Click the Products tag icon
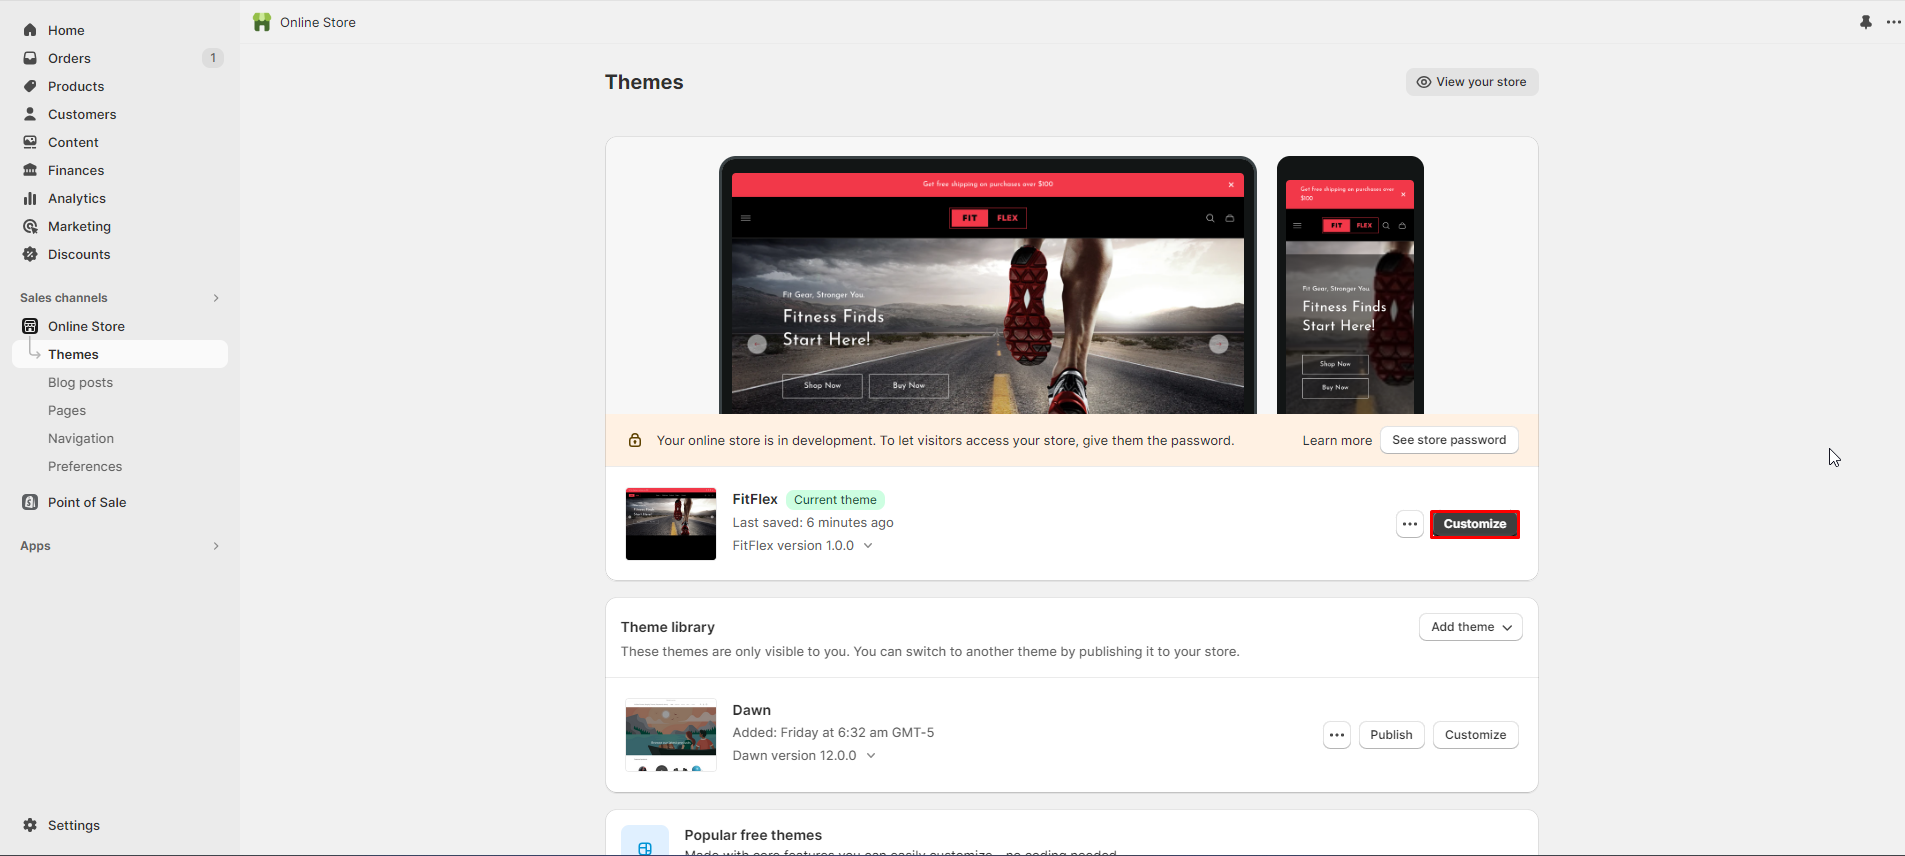 click(30, 86)
